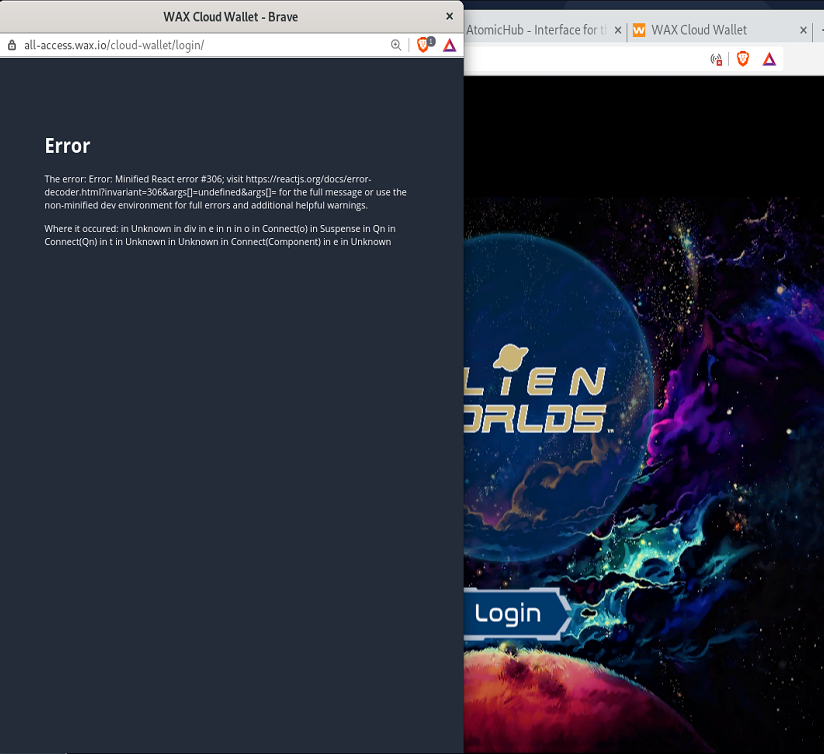This screenshot has width=824, height=754.
Task: Click Brave Rewards triangle in background browser
Action: (769, 59)
